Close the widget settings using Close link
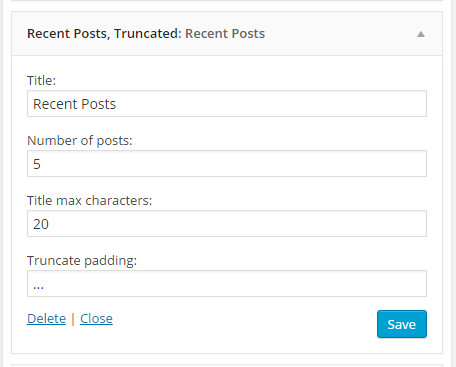Image resolution: width=456 pixels, height=367 pixels. coord(96,319)
